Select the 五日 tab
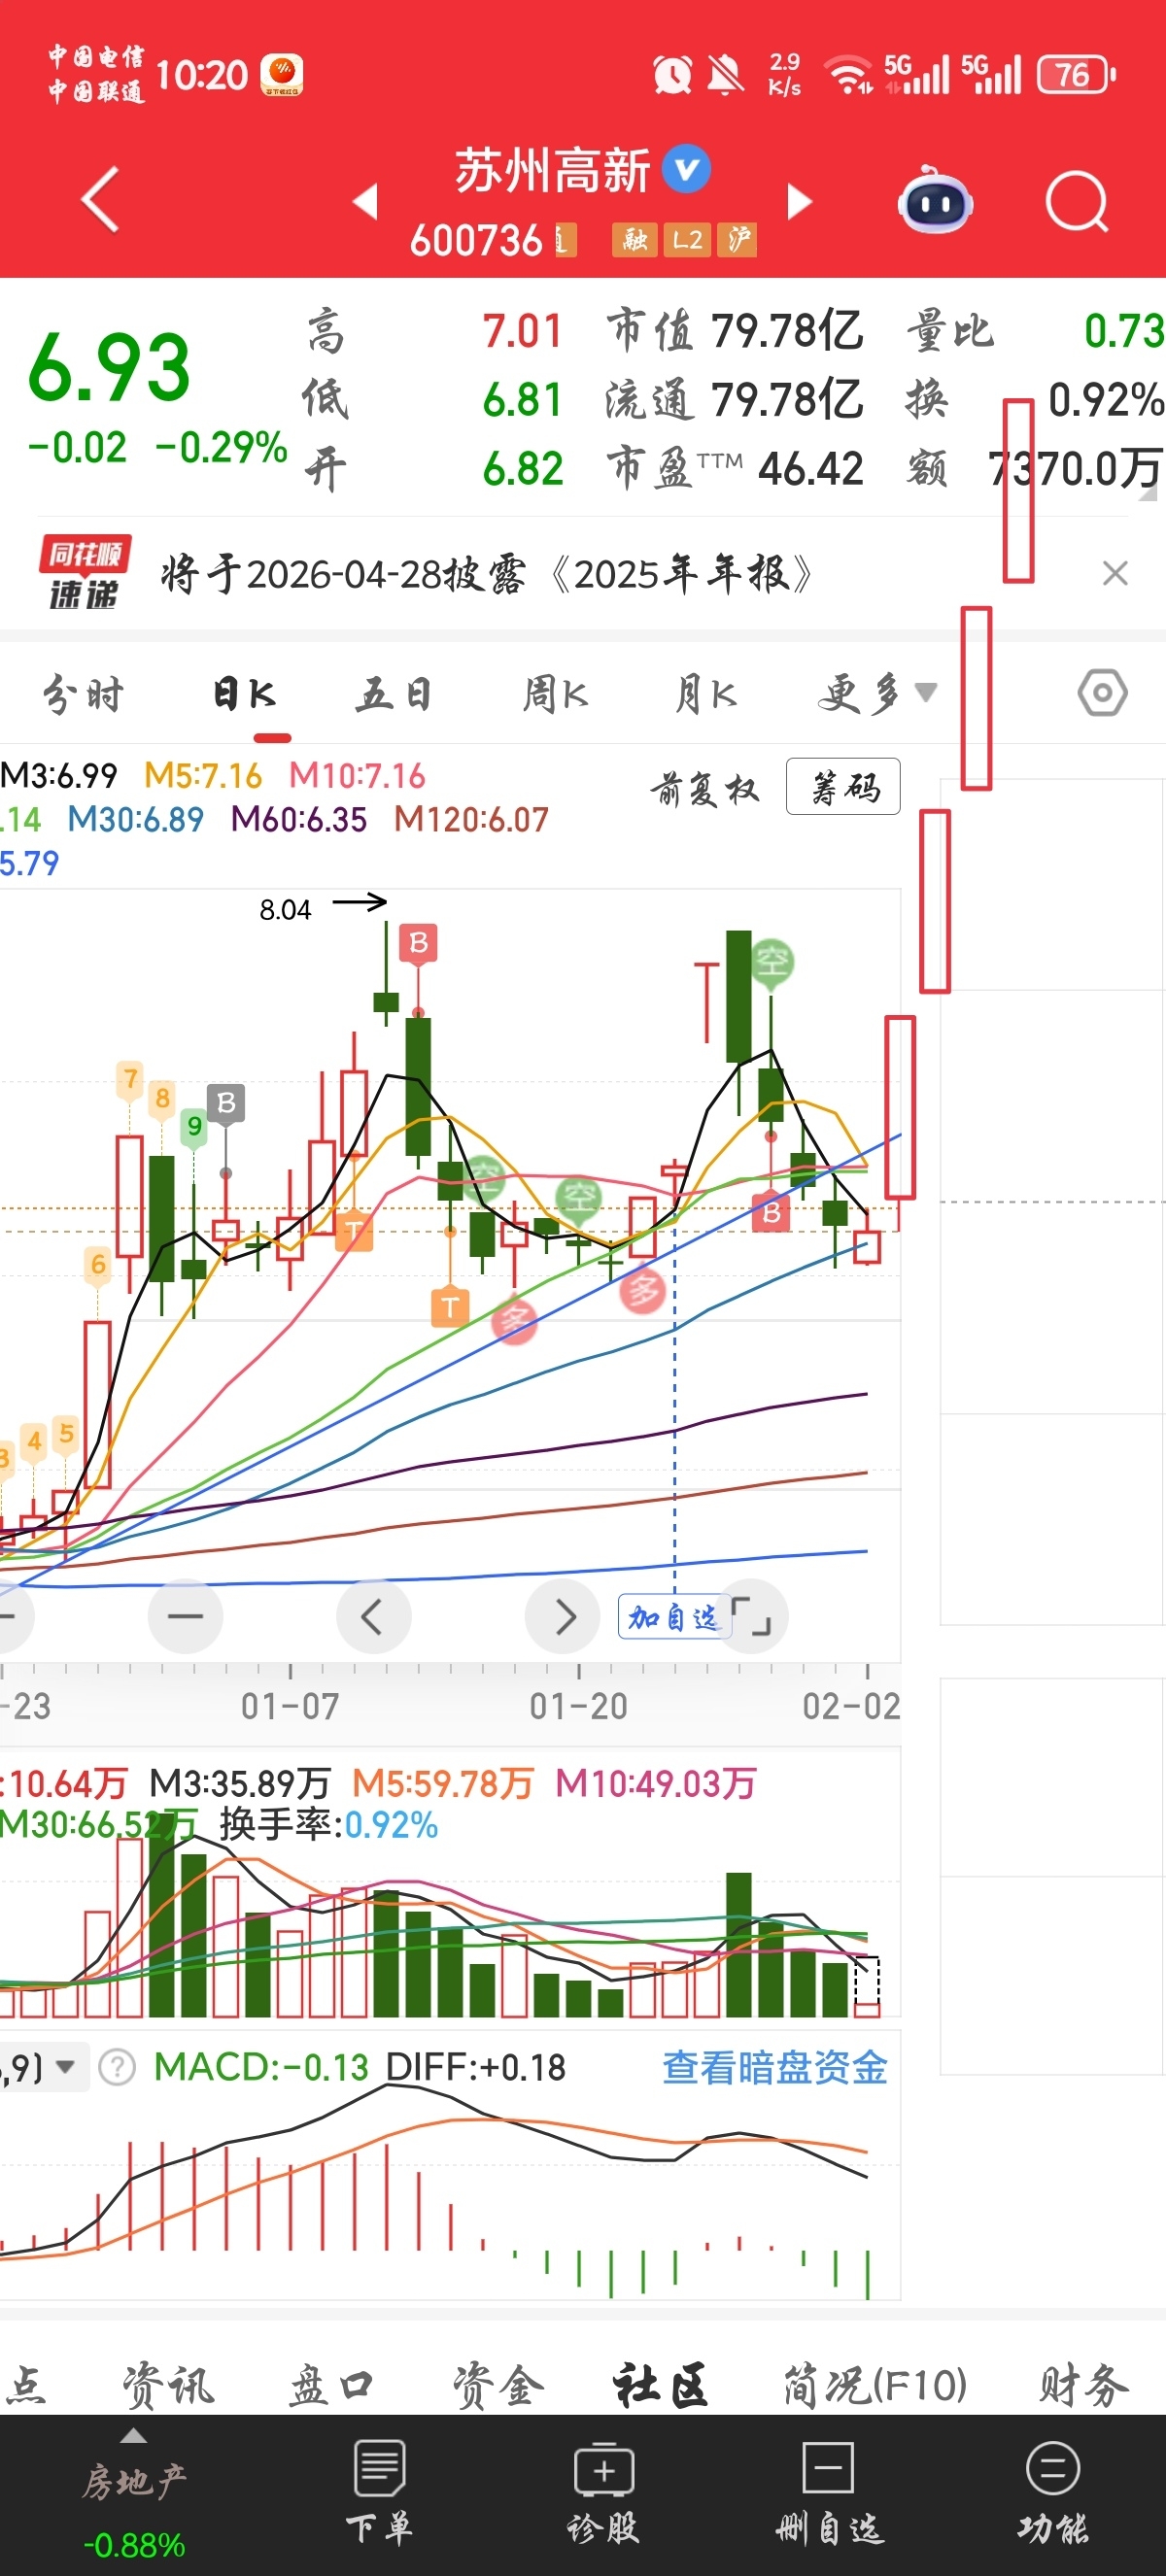 tap(394, 693)
